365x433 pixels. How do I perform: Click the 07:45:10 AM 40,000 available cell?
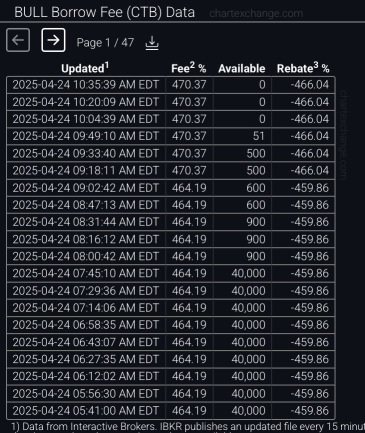[248, 274]
